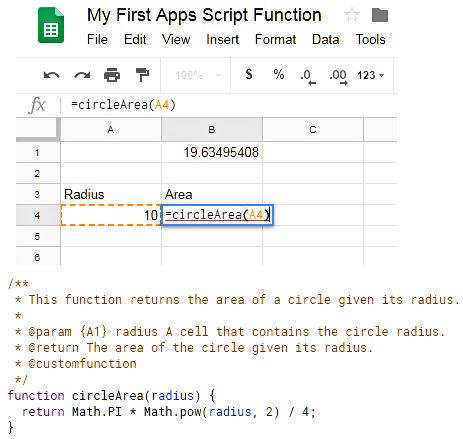Click the @param {A1} radius comment line
This screenshot has height=439, width=463.
click(230, 332)
